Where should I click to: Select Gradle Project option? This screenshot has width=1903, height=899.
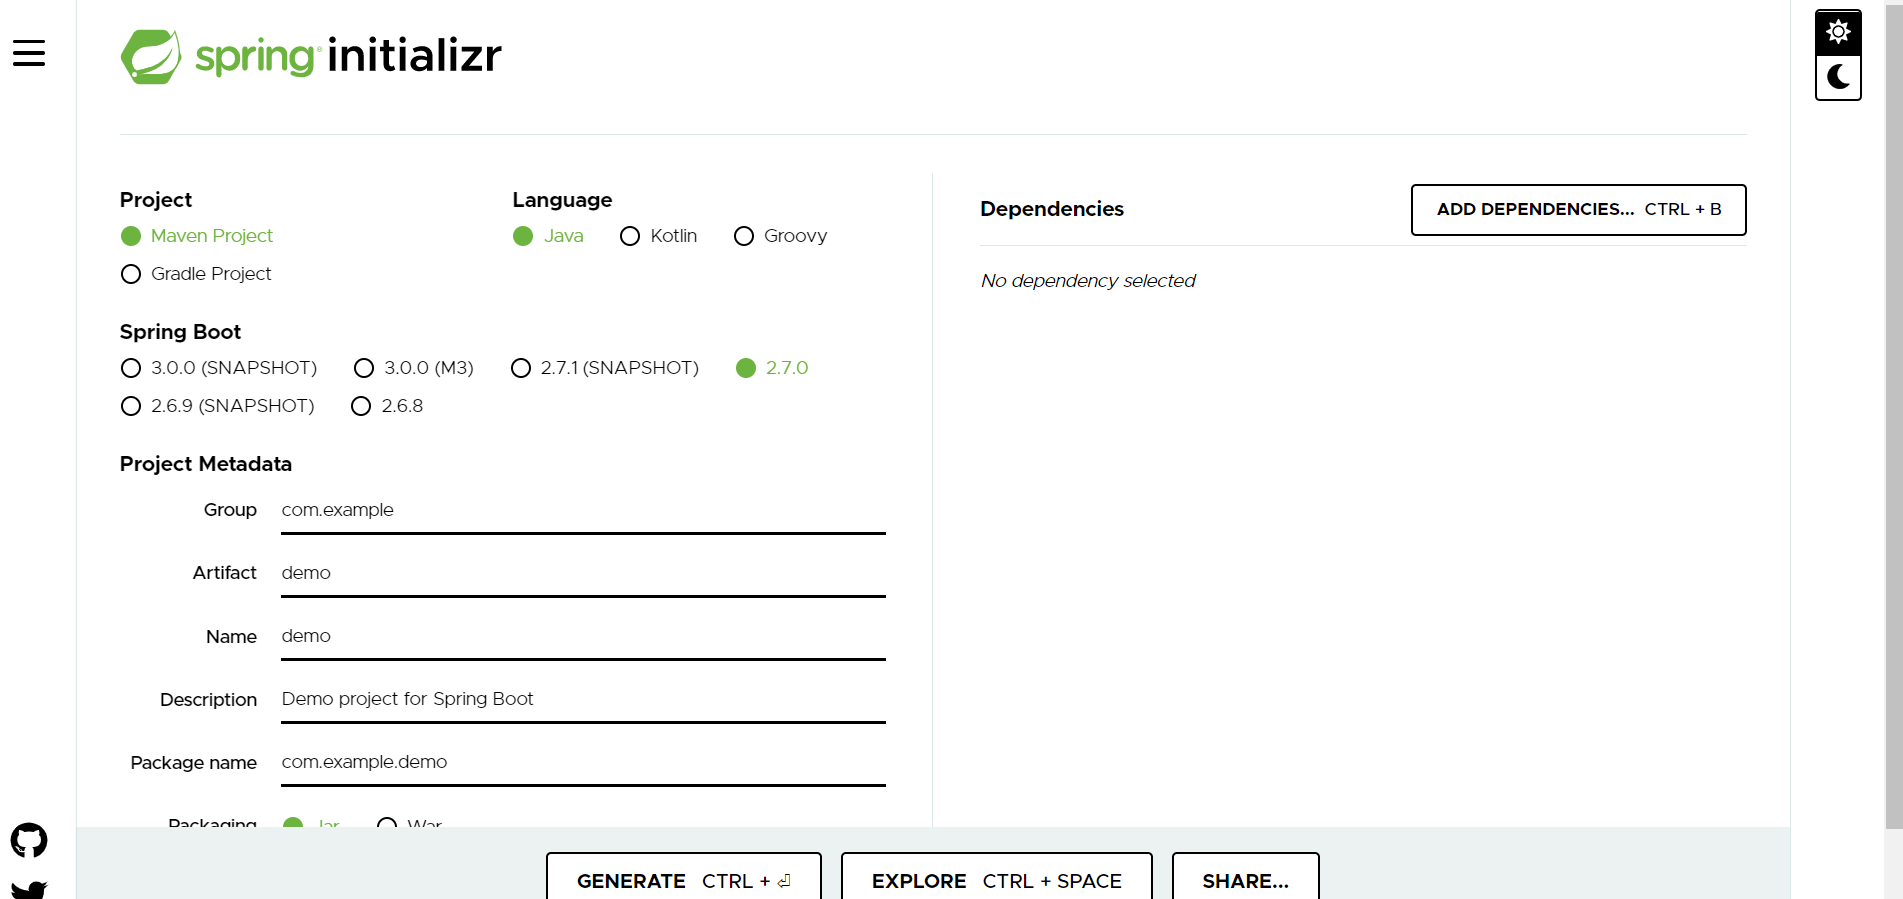[x=196, y=274]
